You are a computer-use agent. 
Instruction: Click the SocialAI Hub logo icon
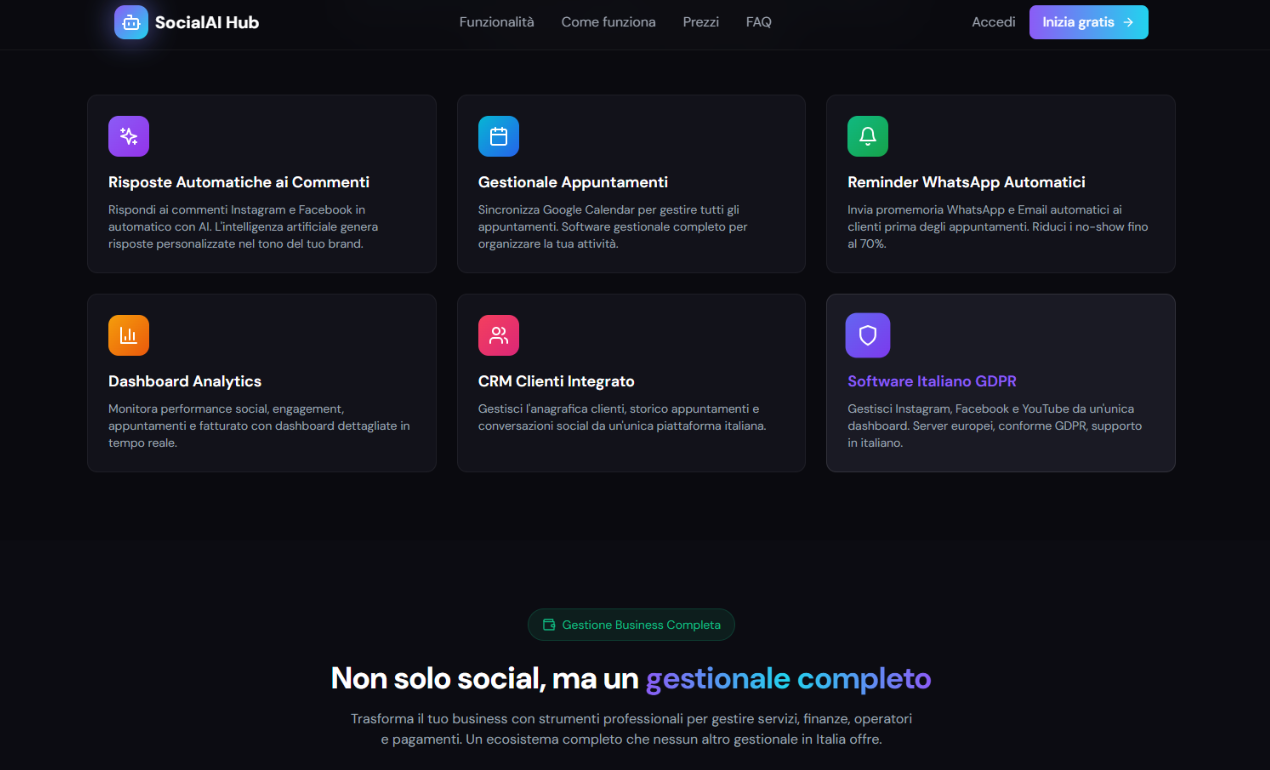pos(129,21)
